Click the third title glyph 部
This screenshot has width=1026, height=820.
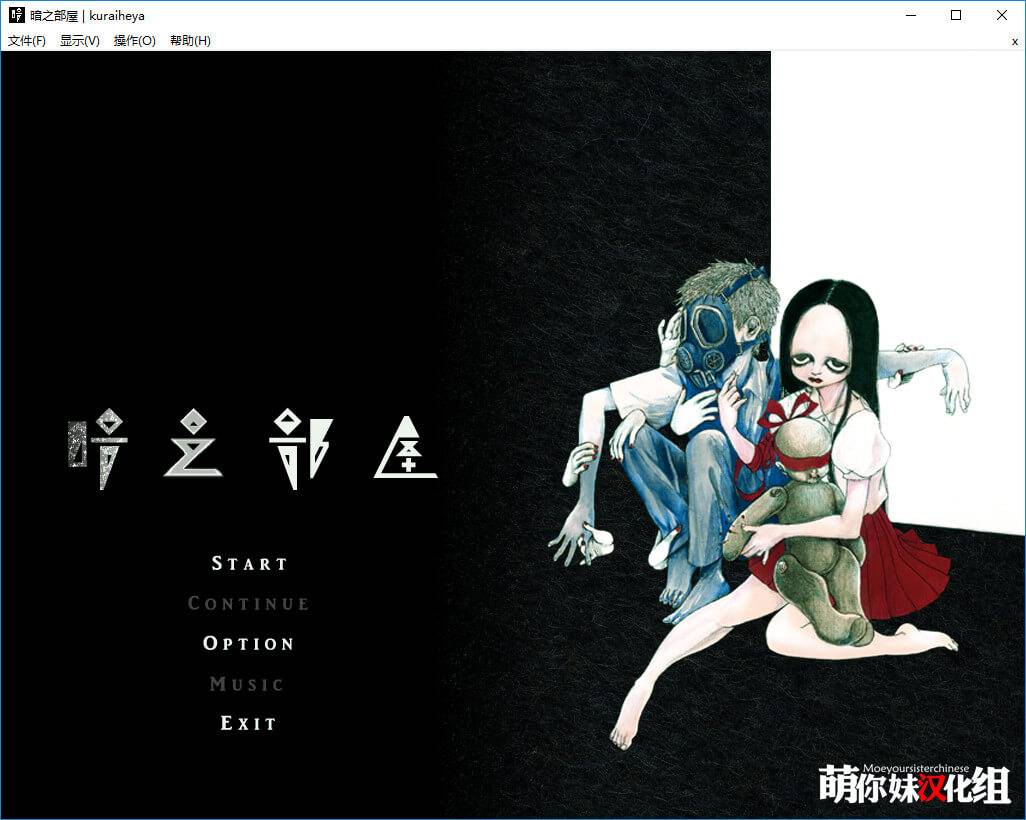tap(299, 447)
